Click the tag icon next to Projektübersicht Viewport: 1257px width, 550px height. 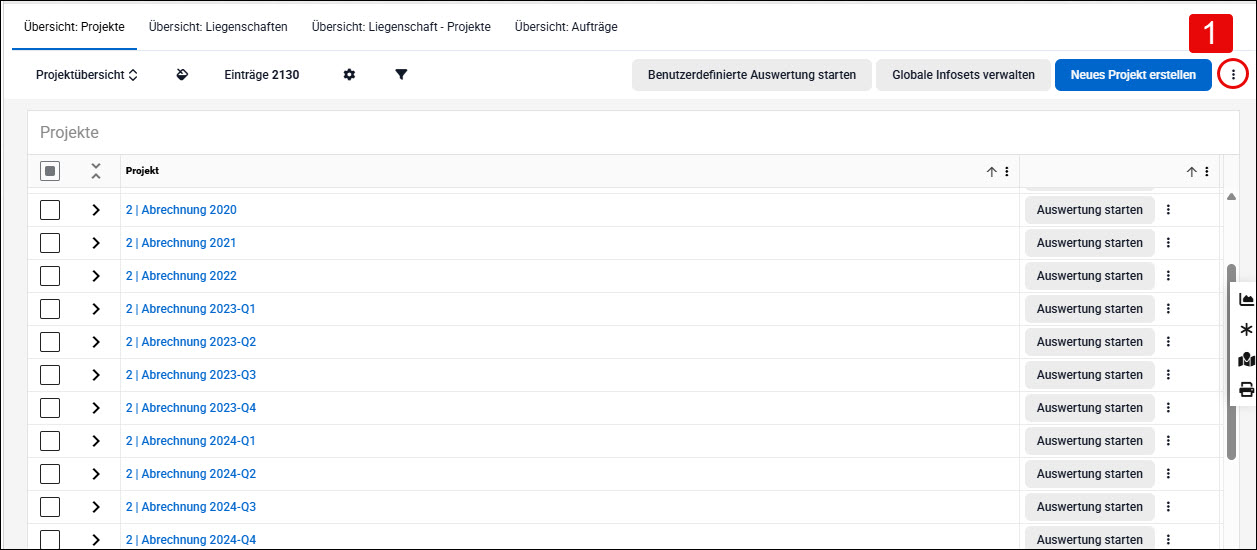(182, 75)
